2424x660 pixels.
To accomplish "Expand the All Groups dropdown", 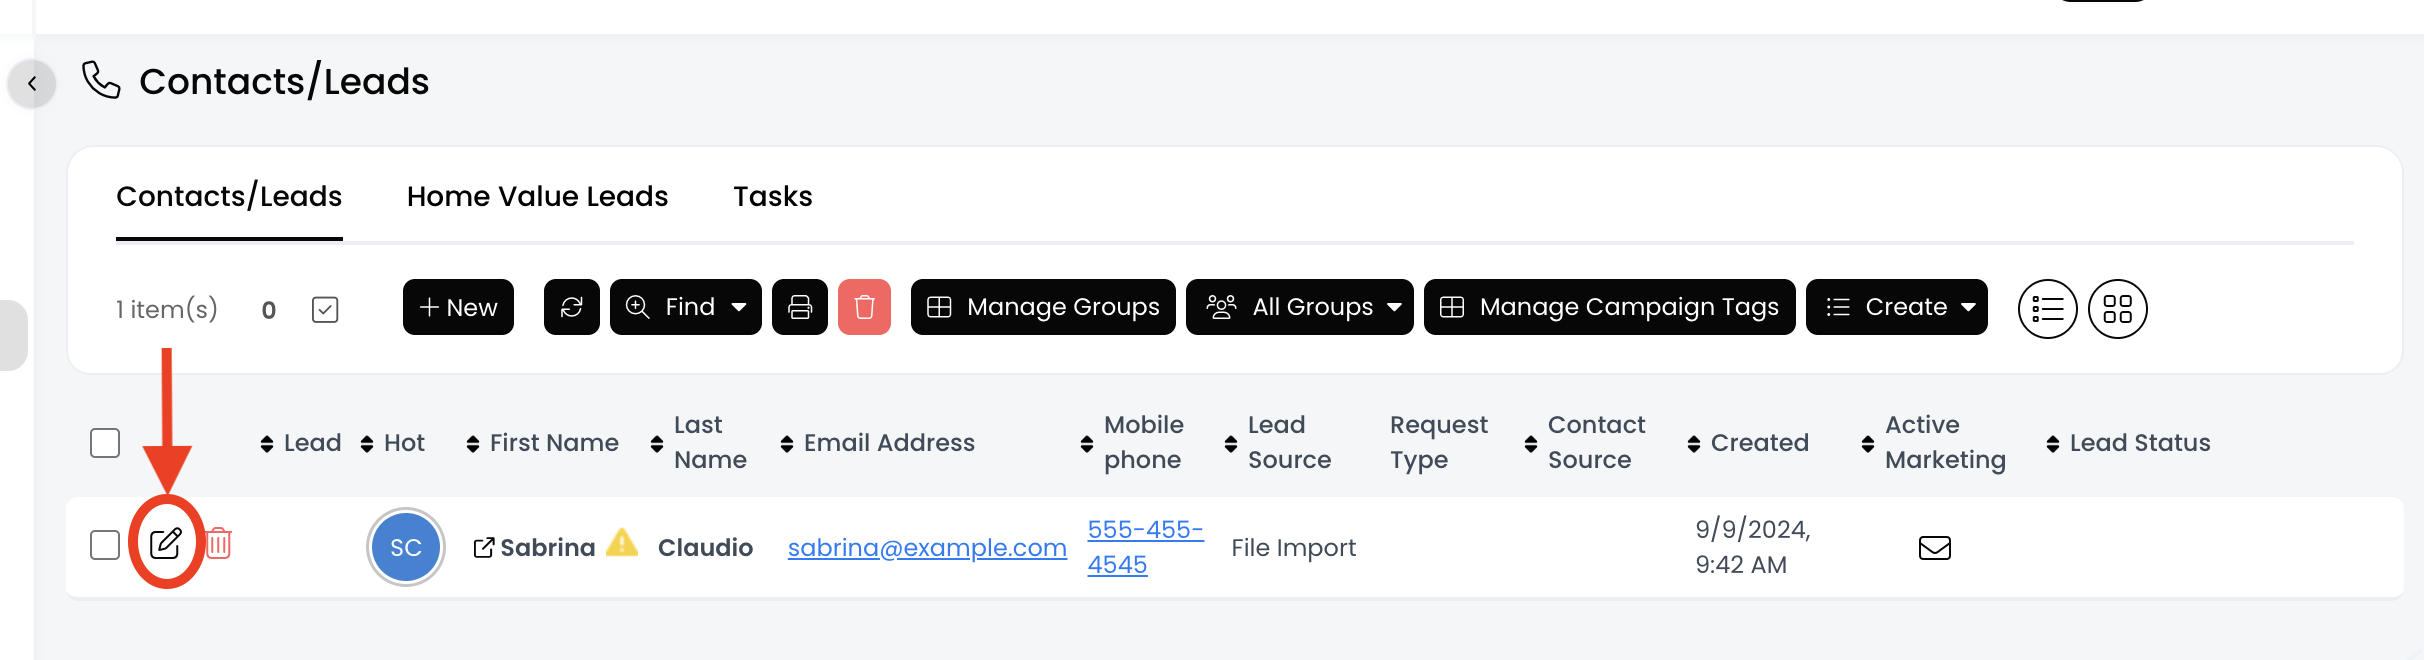I will pyautogui.click(x=1299, y=307).
